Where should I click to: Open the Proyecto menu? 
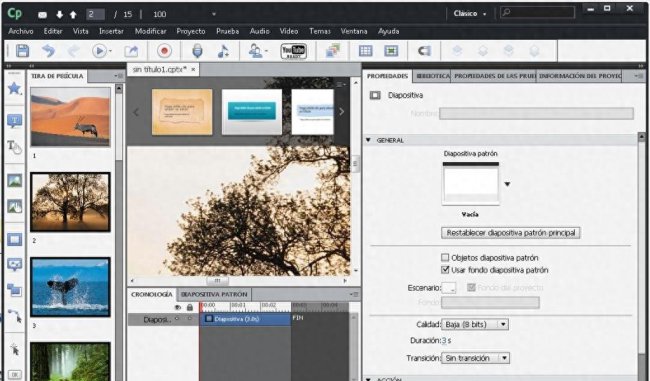(191, 31)
